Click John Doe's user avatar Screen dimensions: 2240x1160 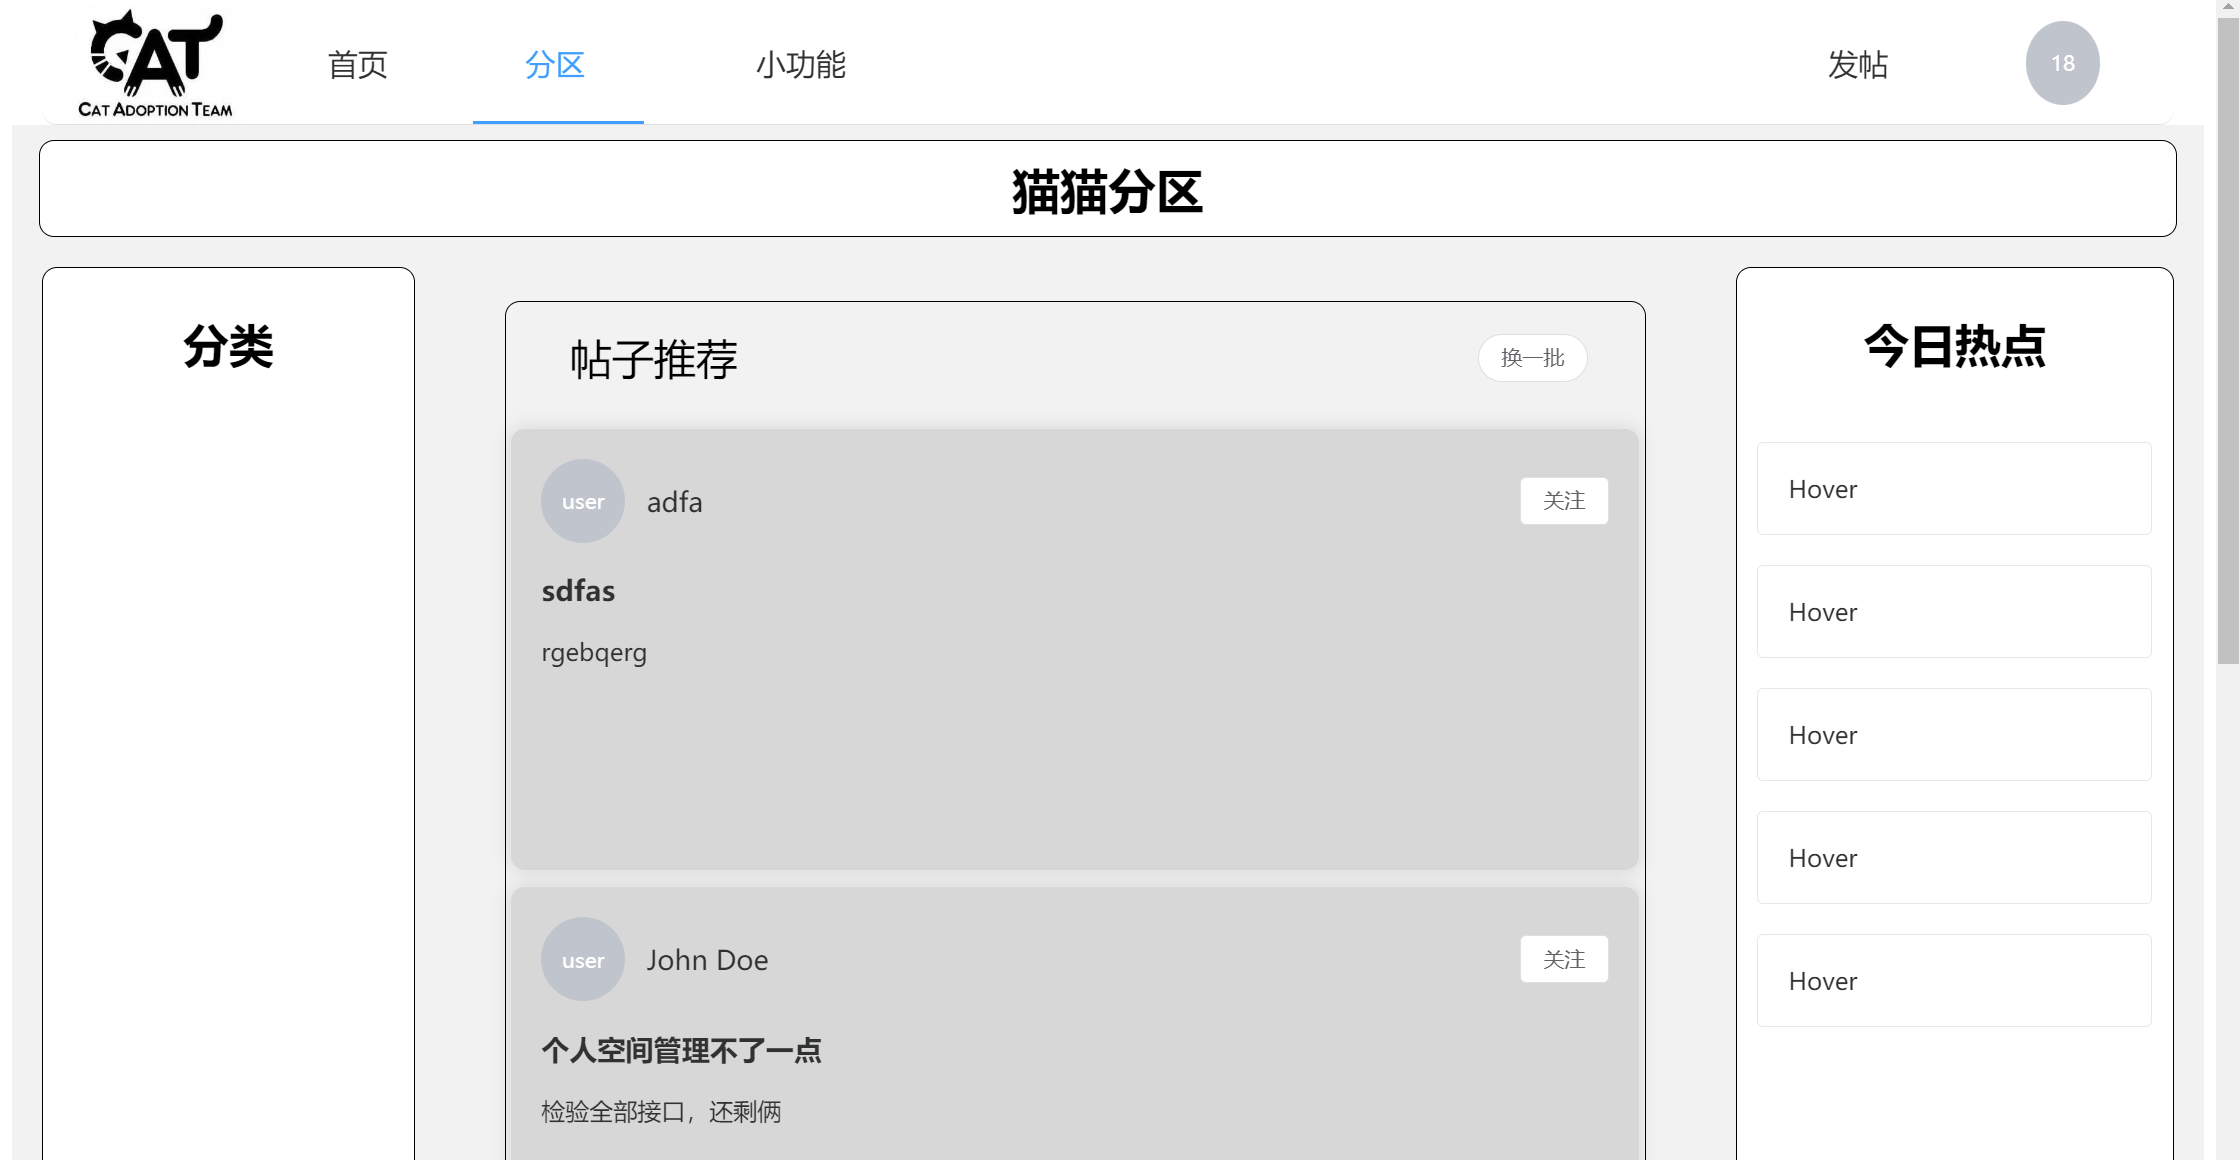pos(583,959)
